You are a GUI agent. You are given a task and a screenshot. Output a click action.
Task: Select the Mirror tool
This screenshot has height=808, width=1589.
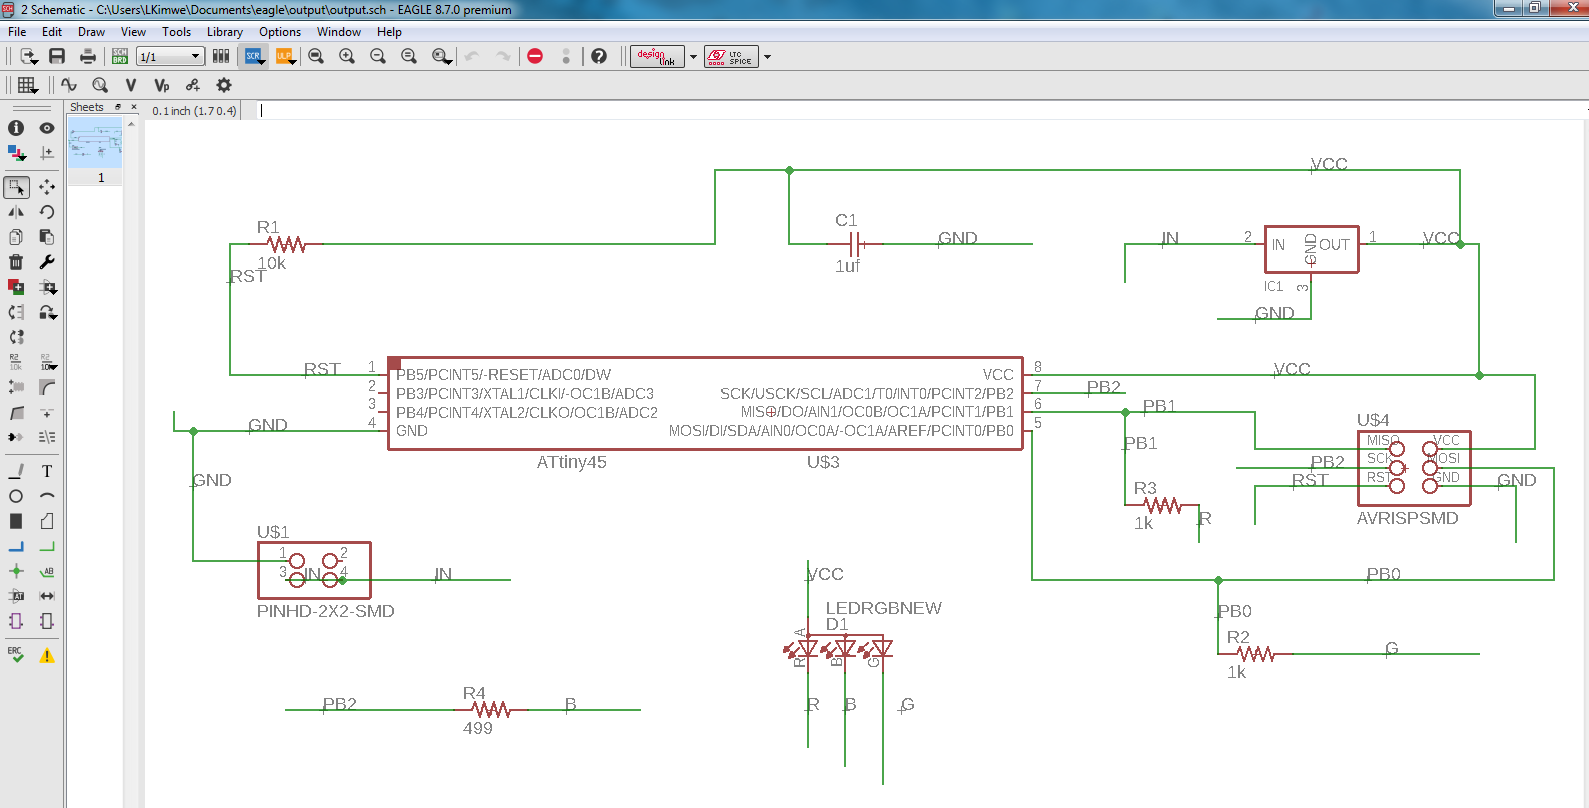click(x=16, y=212)
